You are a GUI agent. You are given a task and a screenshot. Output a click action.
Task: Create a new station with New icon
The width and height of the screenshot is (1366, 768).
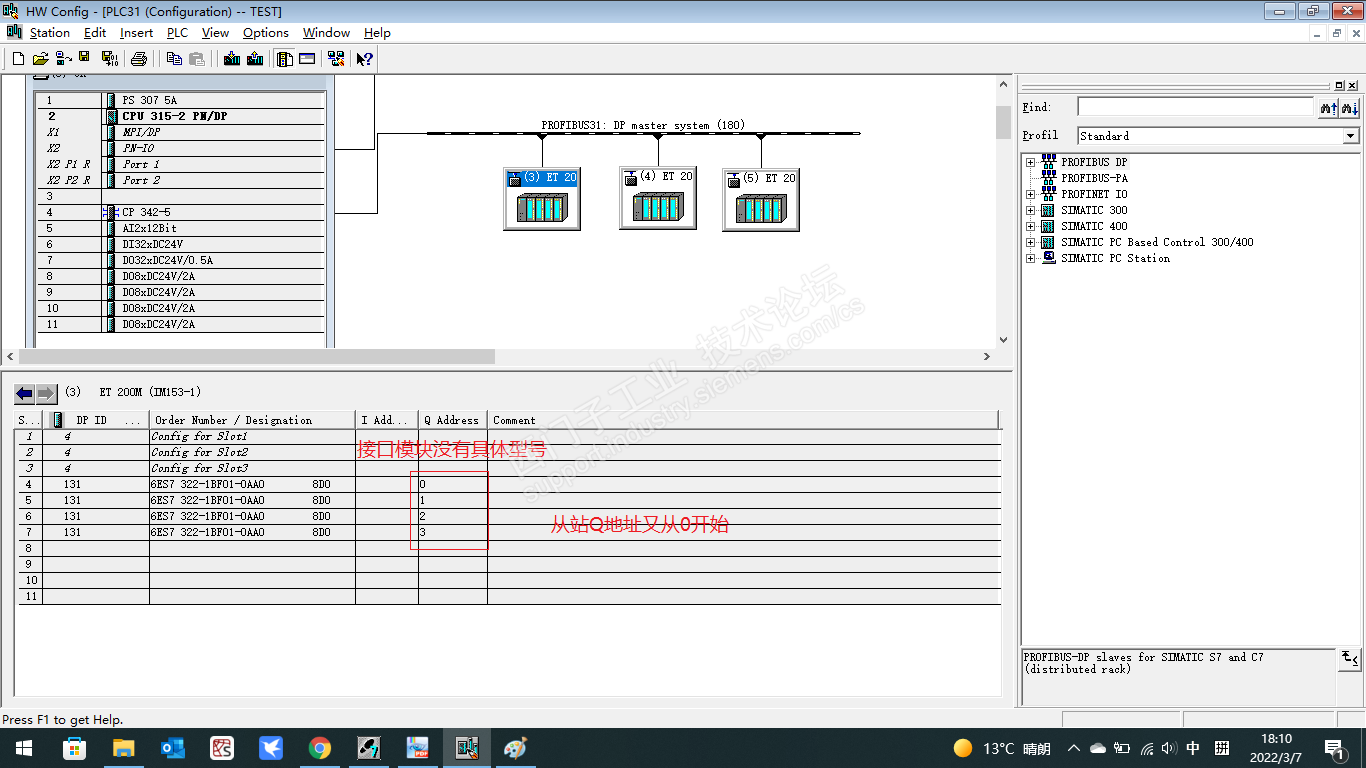[18, 59]
